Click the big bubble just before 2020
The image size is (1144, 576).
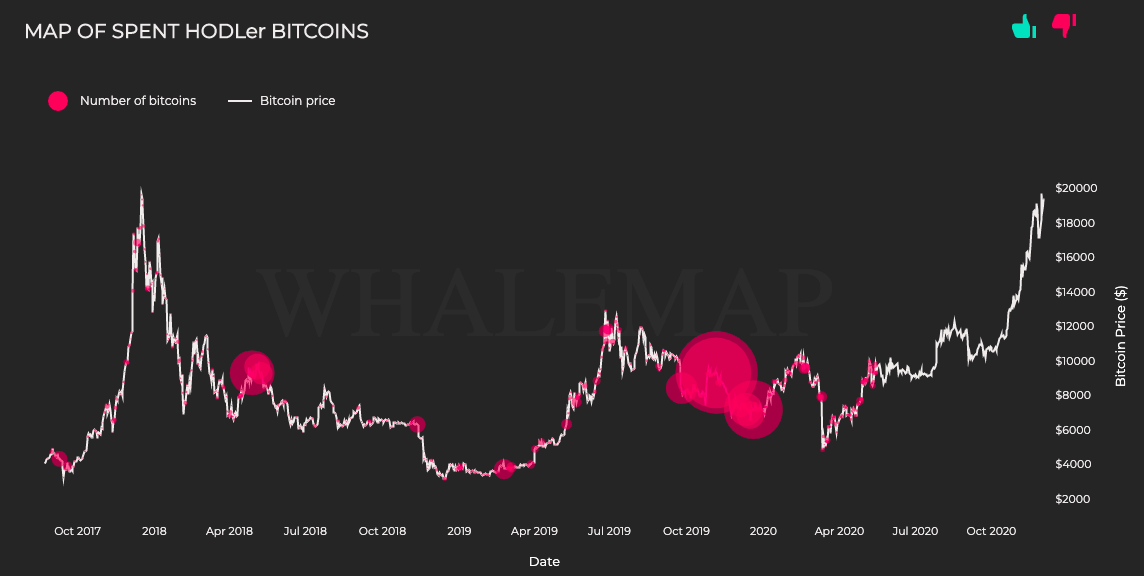753,410
